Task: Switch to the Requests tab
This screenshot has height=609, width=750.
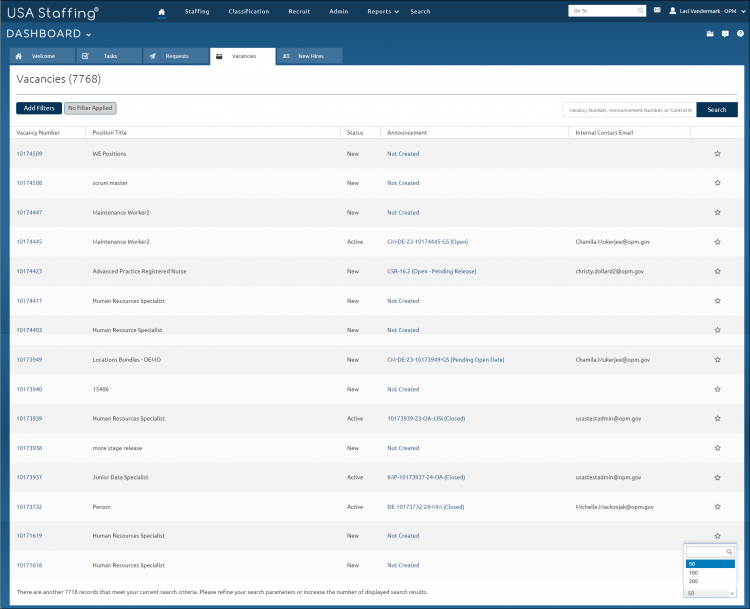Action: [x=176, y=56]
